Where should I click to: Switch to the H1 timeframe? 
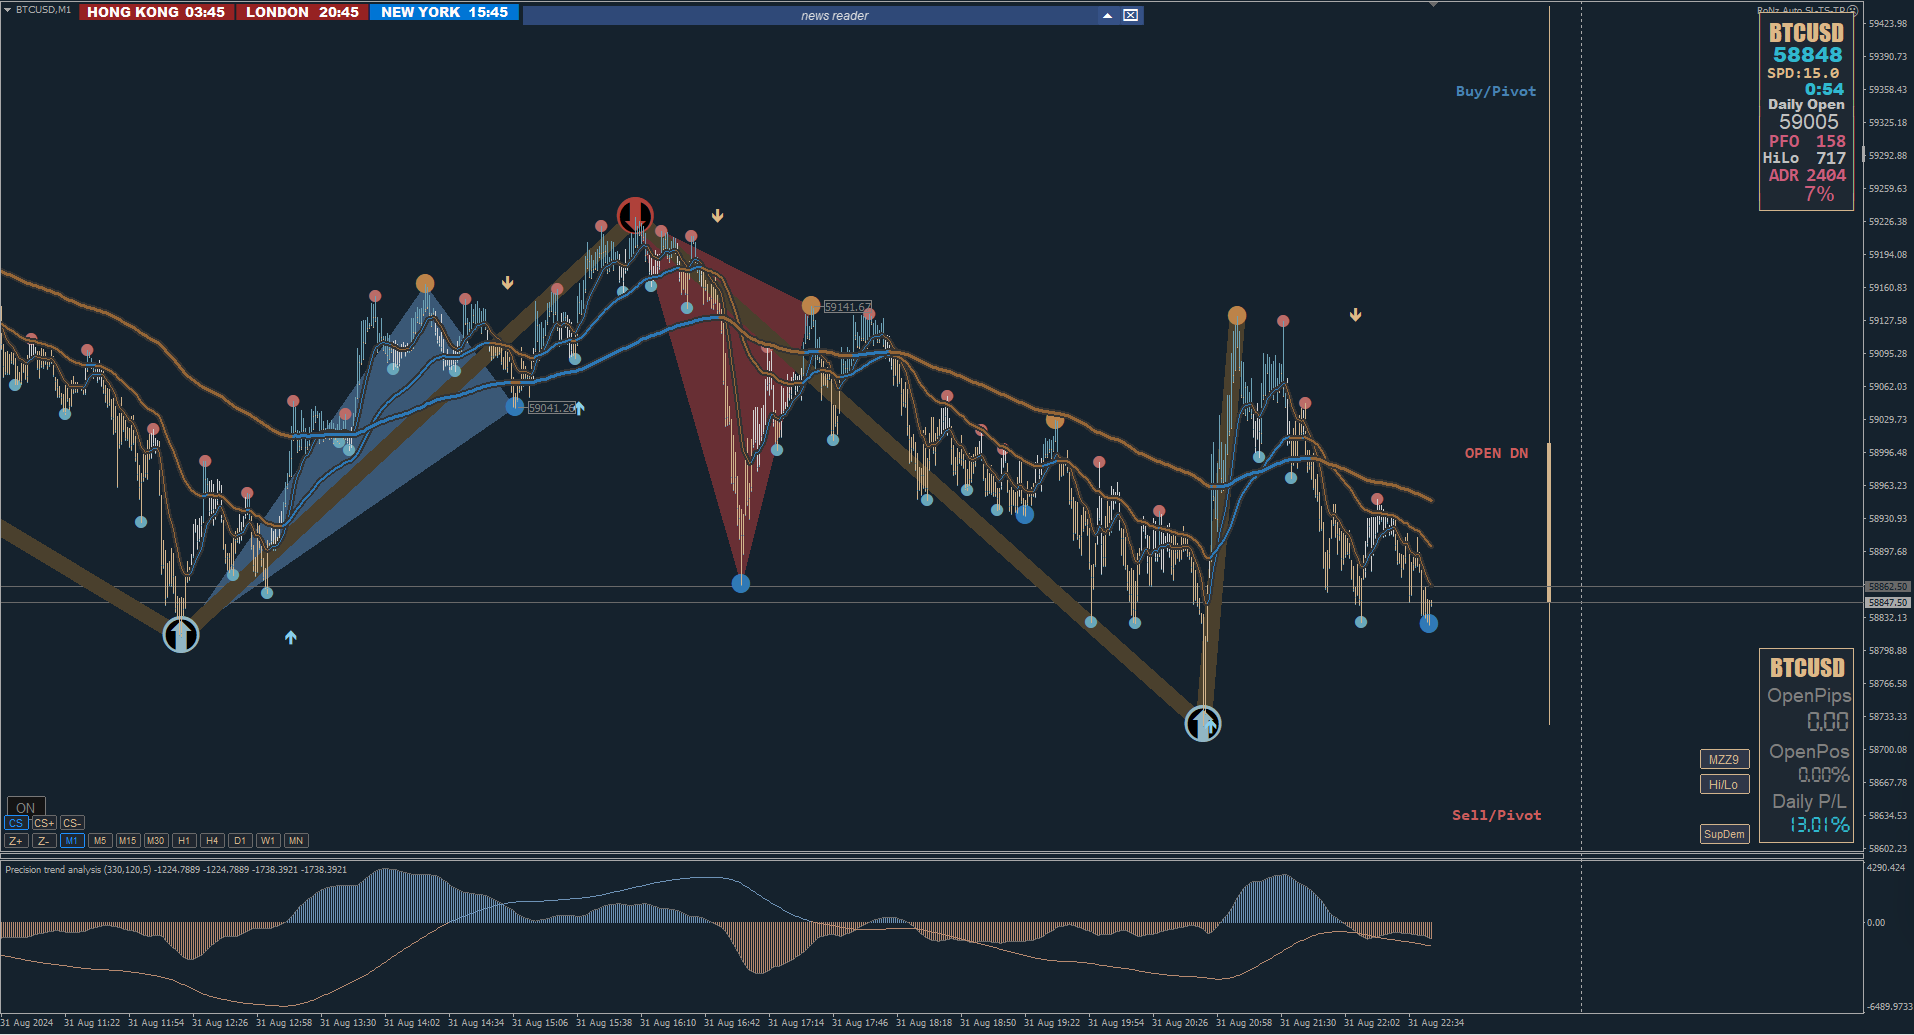(x=183, y=841)
